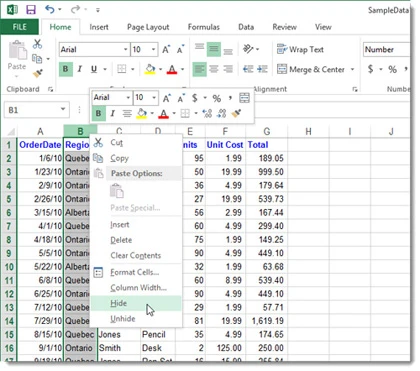Click the Increase Indent icon

(263, 69)
